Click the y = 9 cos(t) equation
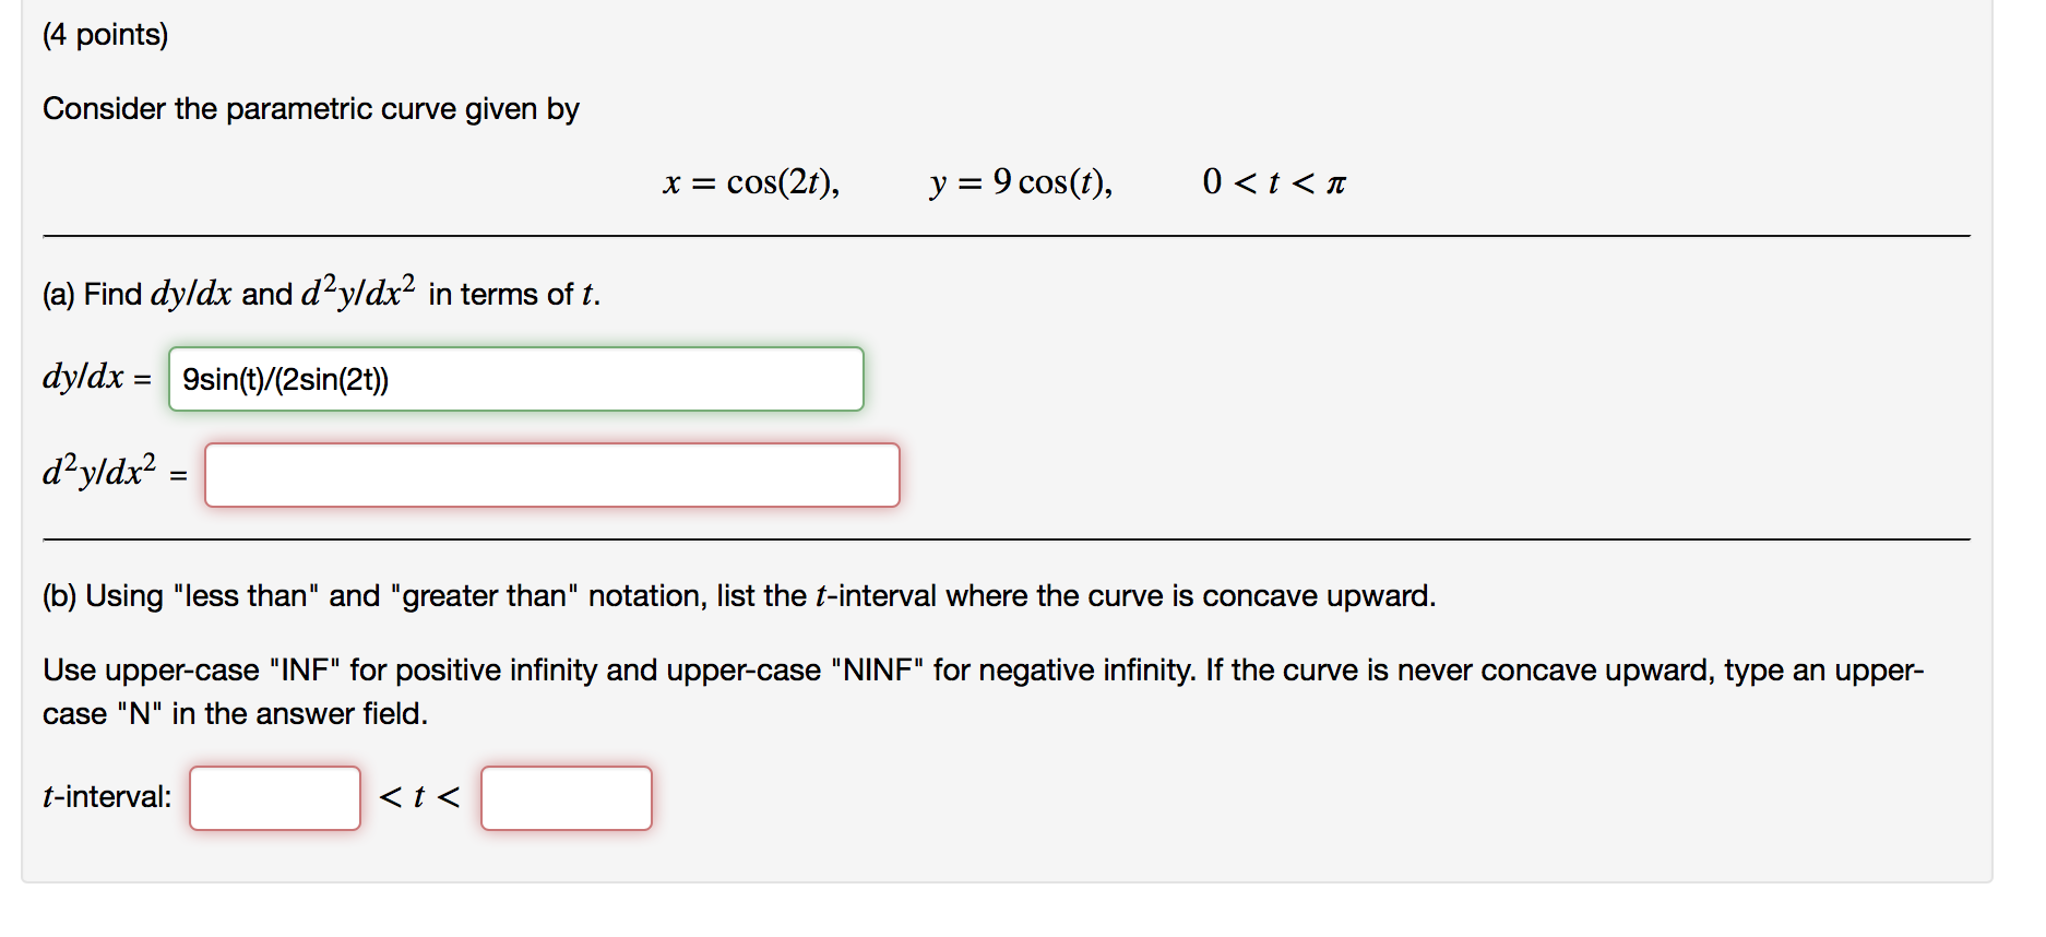 tap(1020, 182)
